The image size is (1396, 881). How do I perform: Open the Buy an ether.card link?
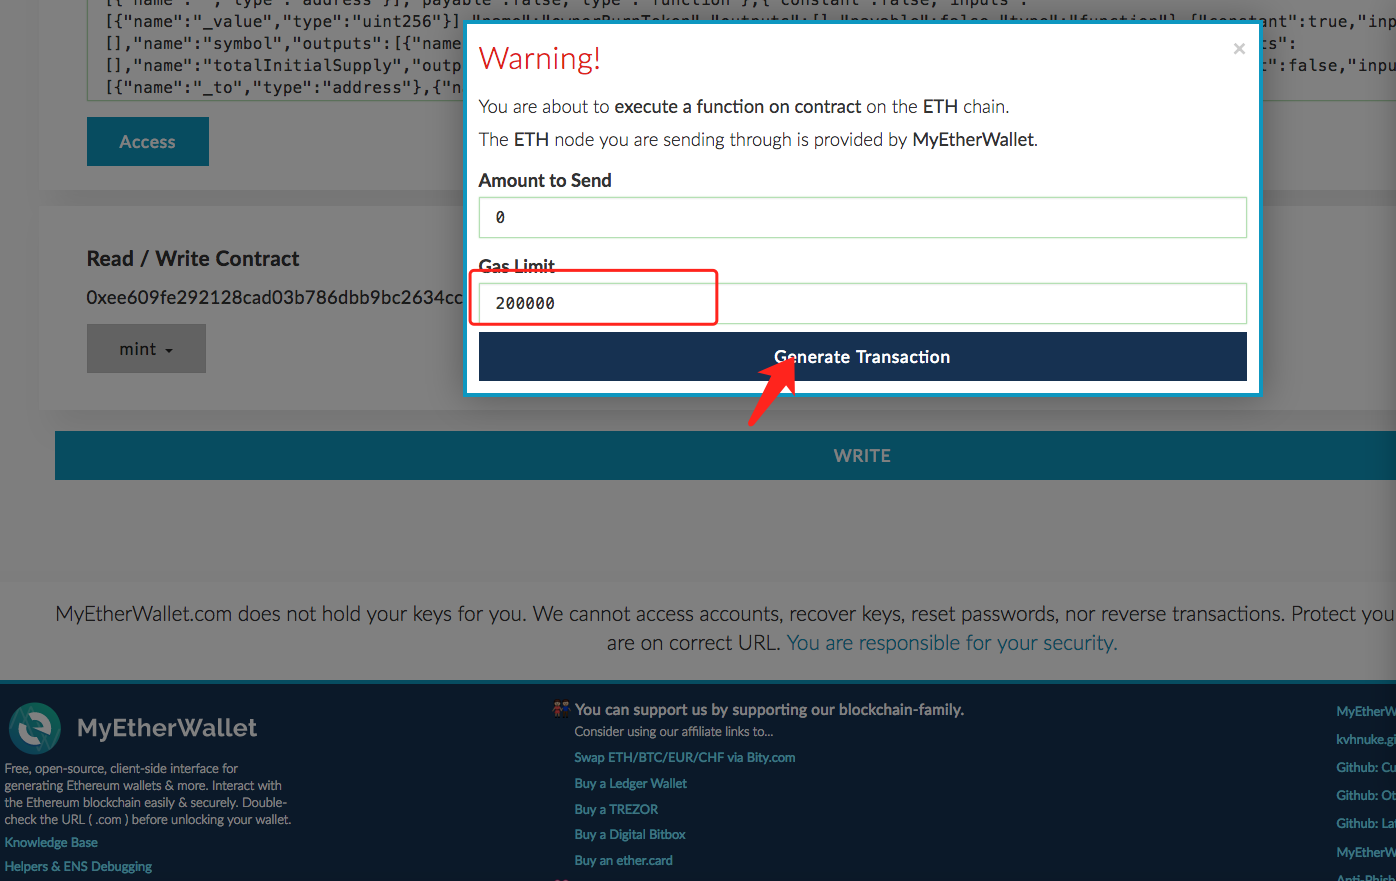pos(624,860)
